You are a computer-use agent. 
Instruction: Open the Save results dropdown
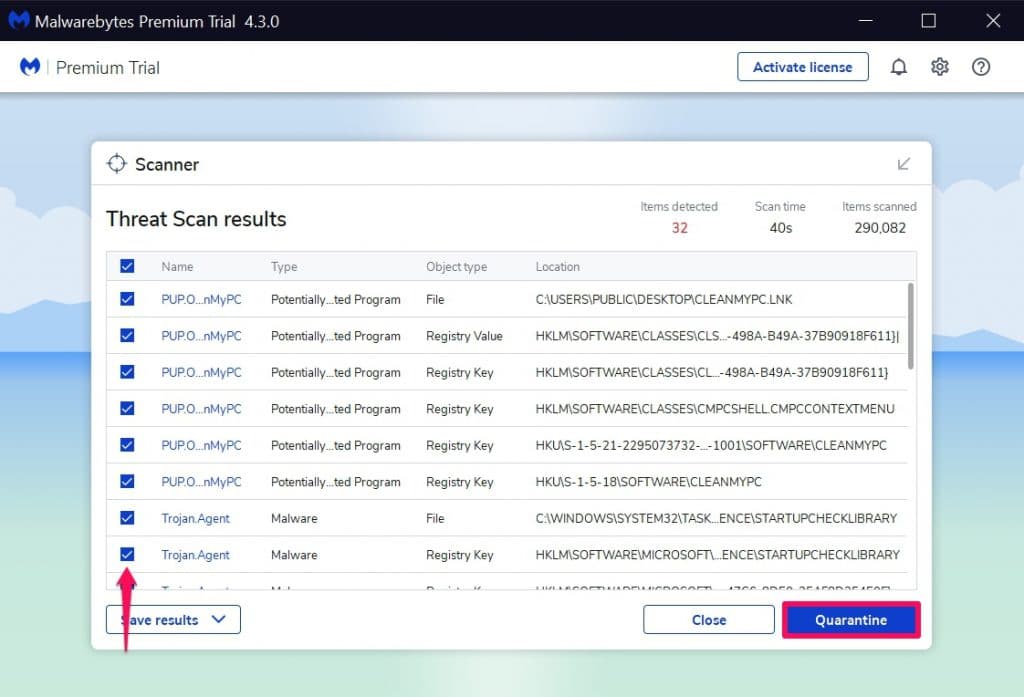tap(173, 619)
